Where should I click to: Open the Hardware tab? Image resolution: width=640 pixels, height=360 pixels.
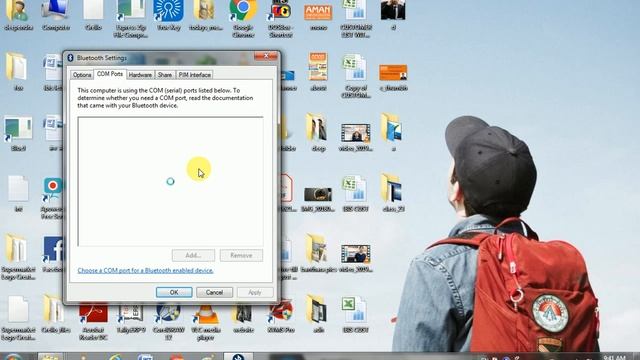pyautogui.click(x=140, y=75)
